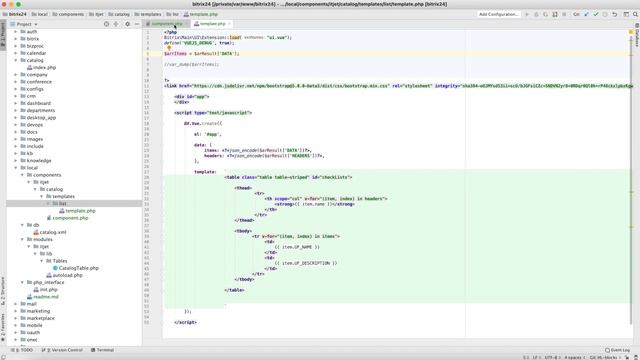Open the Structure side tool window
This screenshot has height=360, width=640.
[x=3, y=291]
